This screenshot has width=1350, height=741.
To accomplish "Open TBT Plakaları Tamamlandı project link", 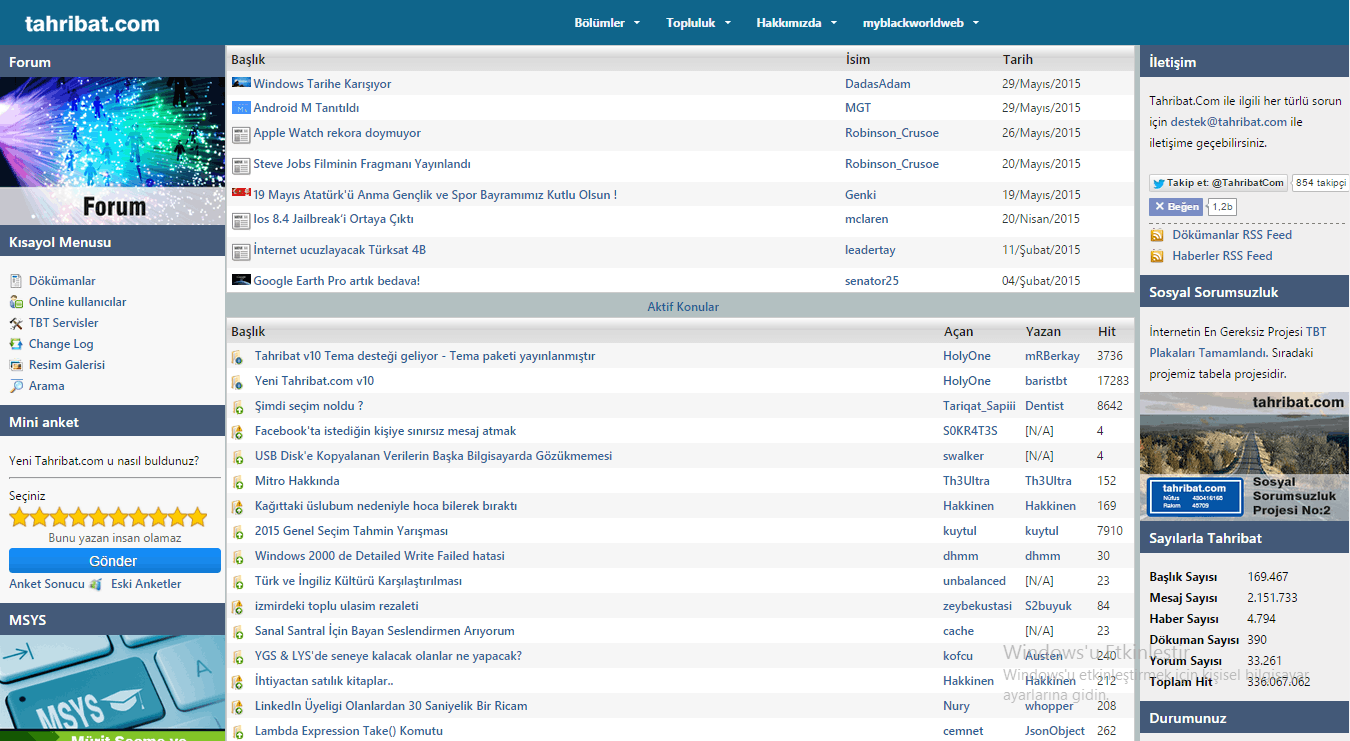I will [x=1238, y=342].
